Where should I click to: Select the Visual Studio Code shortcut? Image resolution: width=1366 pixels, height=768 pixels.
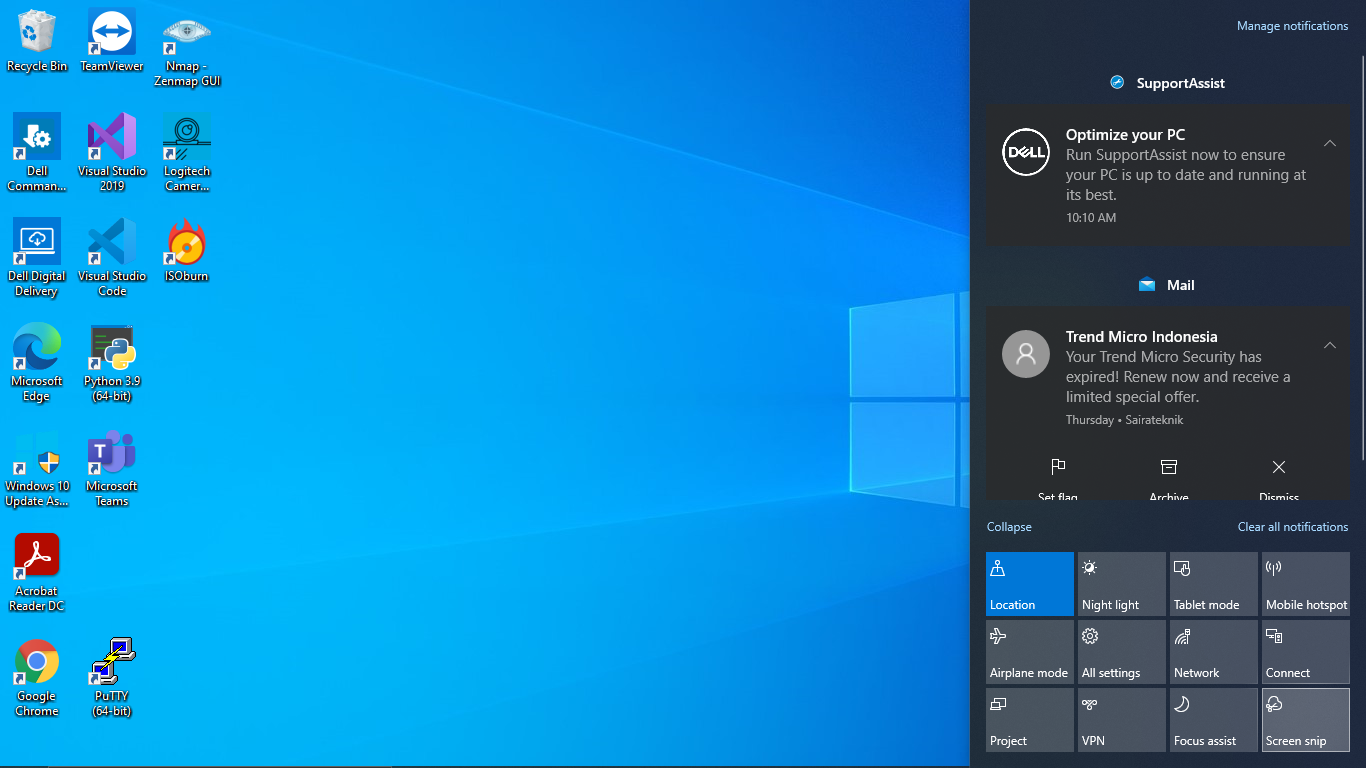[x=112, y=258]
